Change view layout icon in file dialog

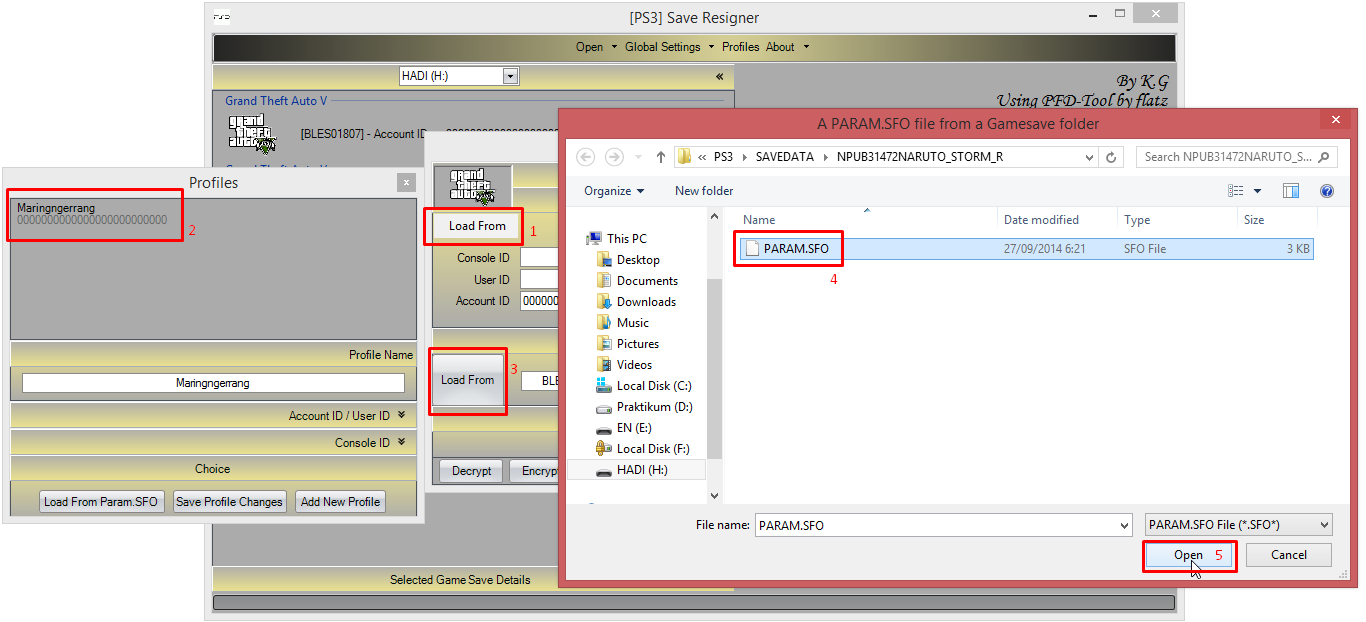click(x=1236, y=191)
